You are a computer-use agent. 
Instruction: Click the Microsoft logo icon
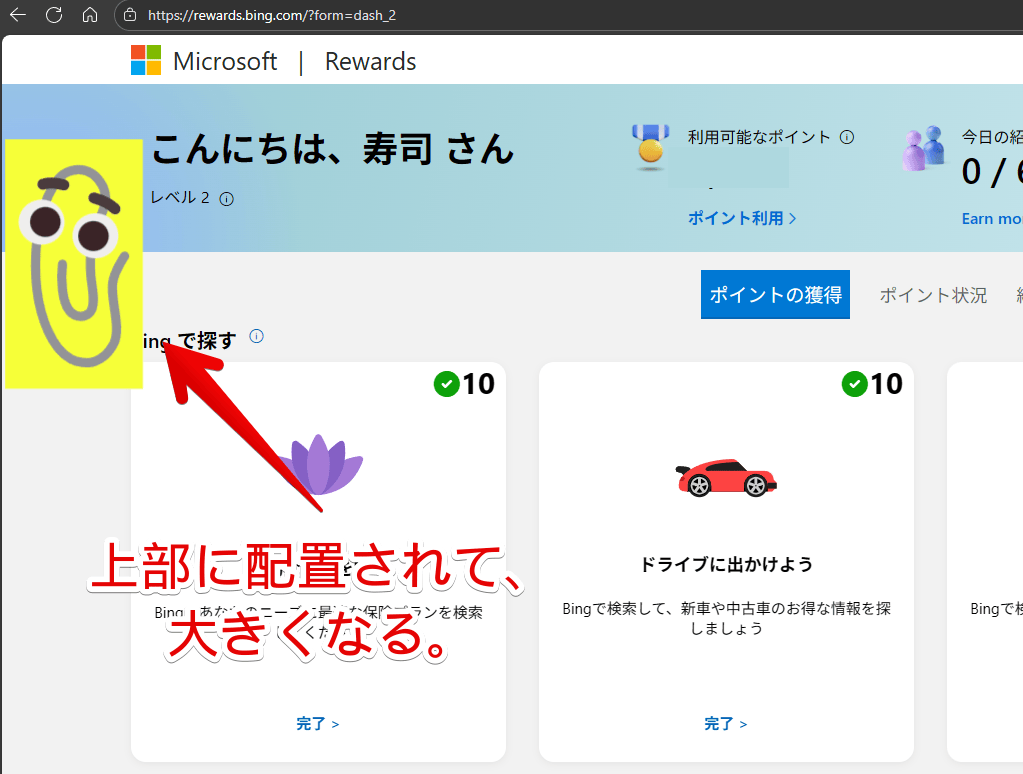[x=144, y=60]
